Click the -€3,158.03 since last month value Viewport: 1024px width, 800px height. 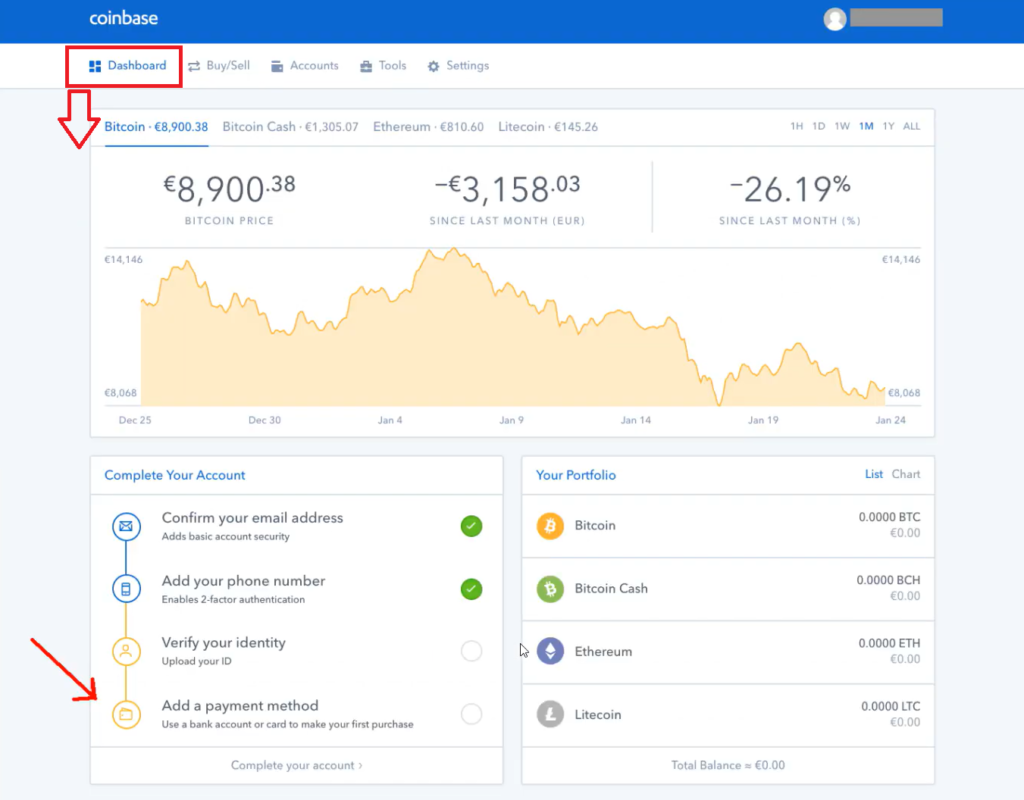point(507,189)
